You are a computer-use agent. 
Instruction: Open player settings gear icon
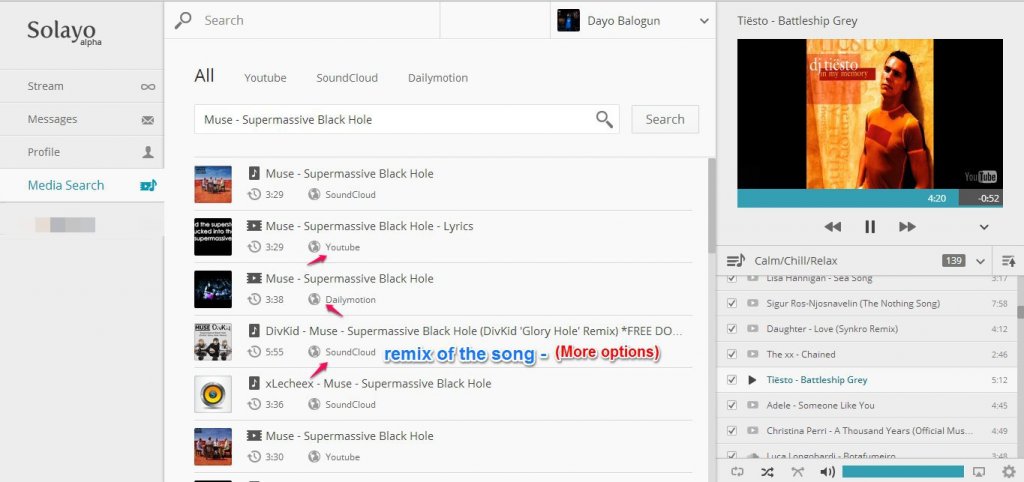1009,472
